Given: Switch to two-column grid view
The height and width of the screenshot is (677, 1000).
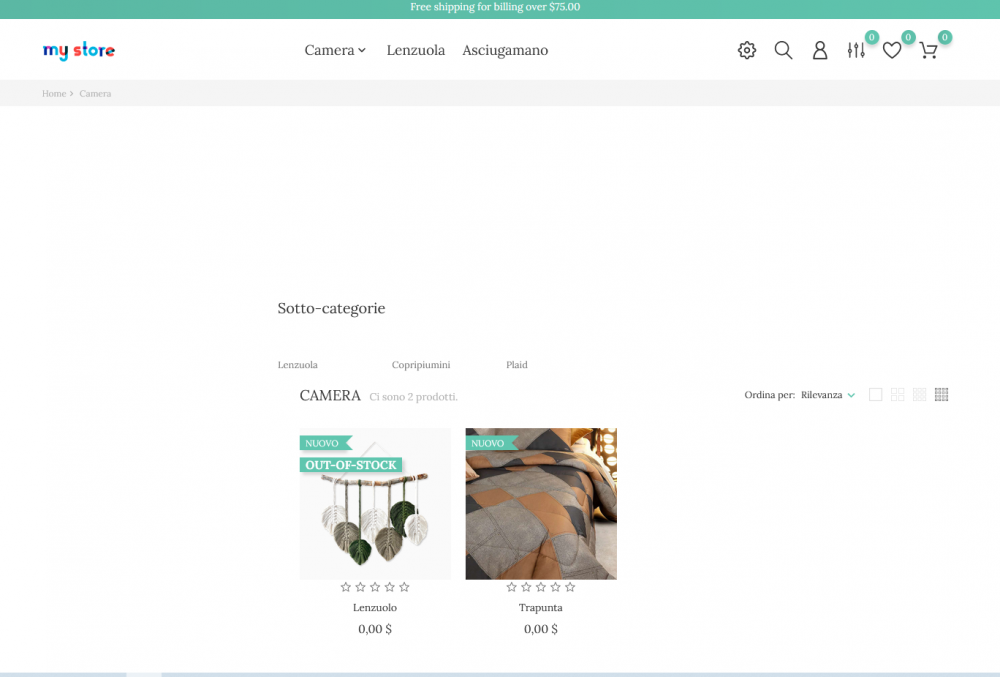Looking at the screenshot, I should coord(897,395).
